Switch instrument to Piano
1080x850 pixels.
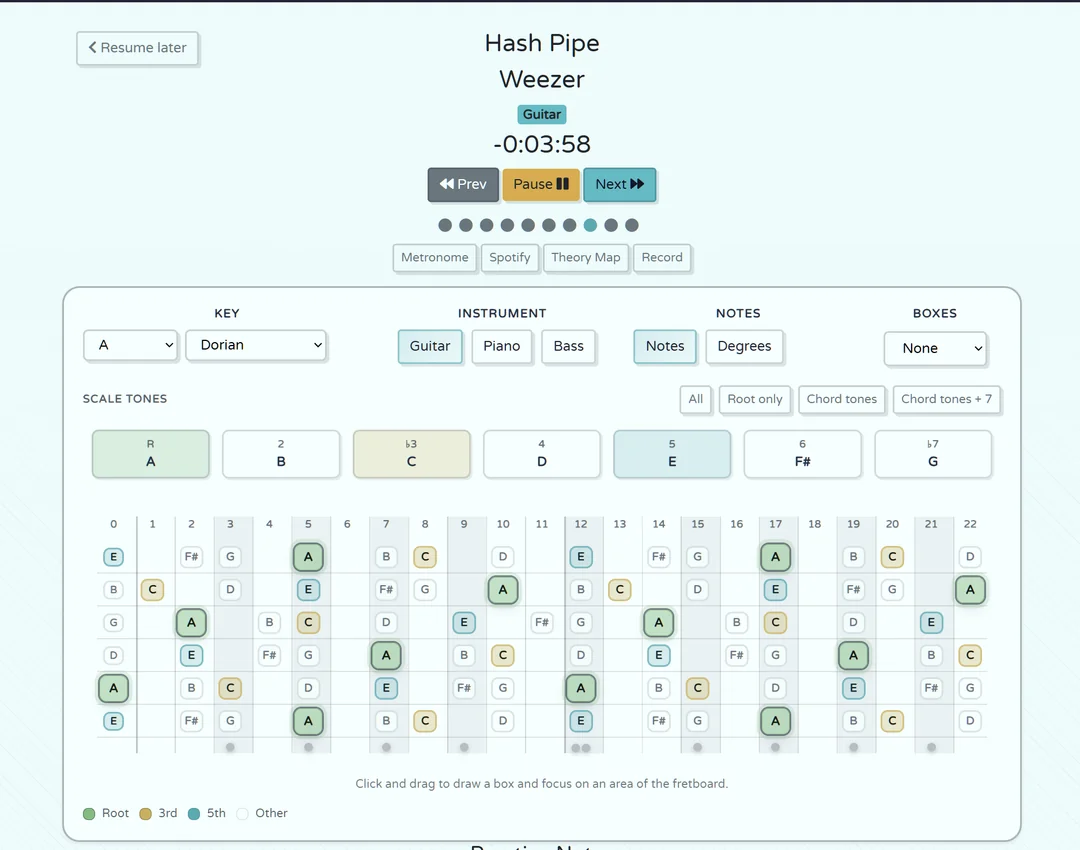pos(501,346)
